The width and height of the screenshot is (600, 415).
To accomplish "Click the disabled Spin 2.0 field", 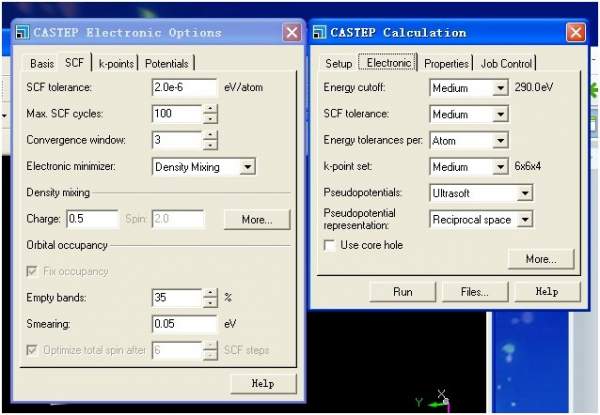I will [178, 219].
